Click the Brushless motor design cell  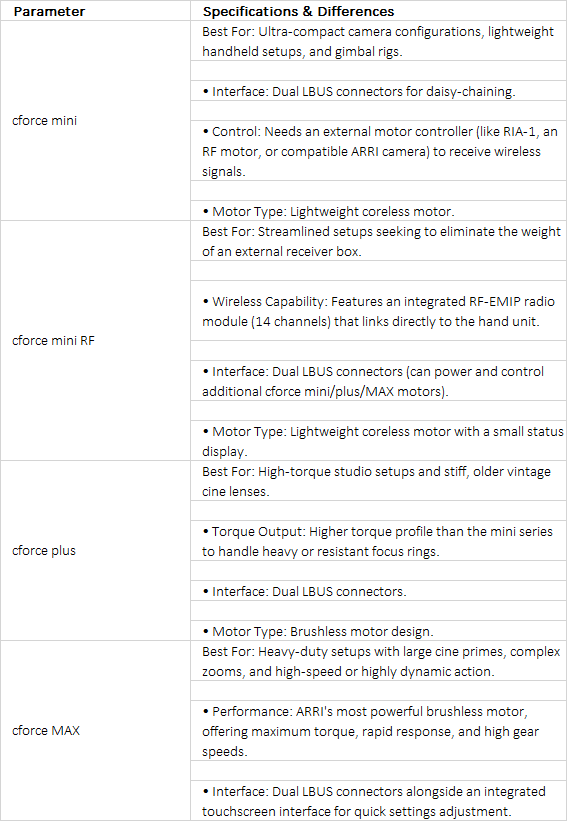tap(379, 631)
